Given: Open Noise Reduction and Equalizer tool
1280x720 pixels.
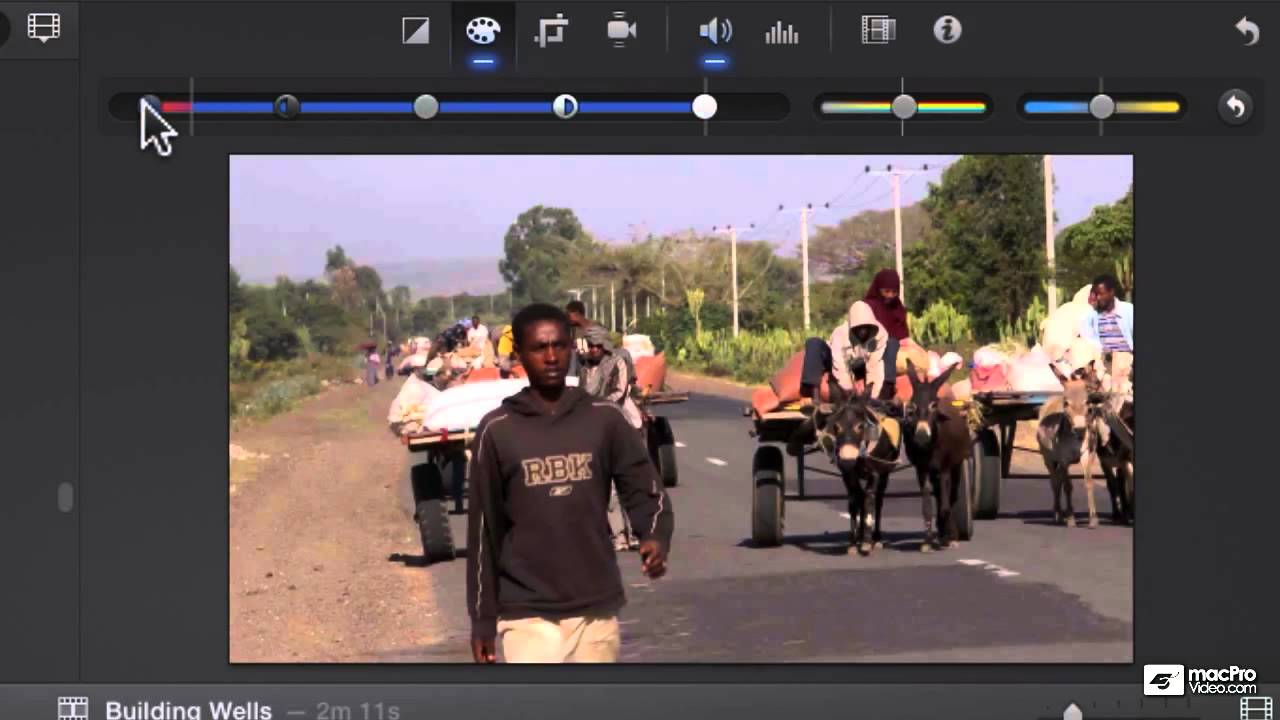Looking at the screenshot, I should 782,32.
